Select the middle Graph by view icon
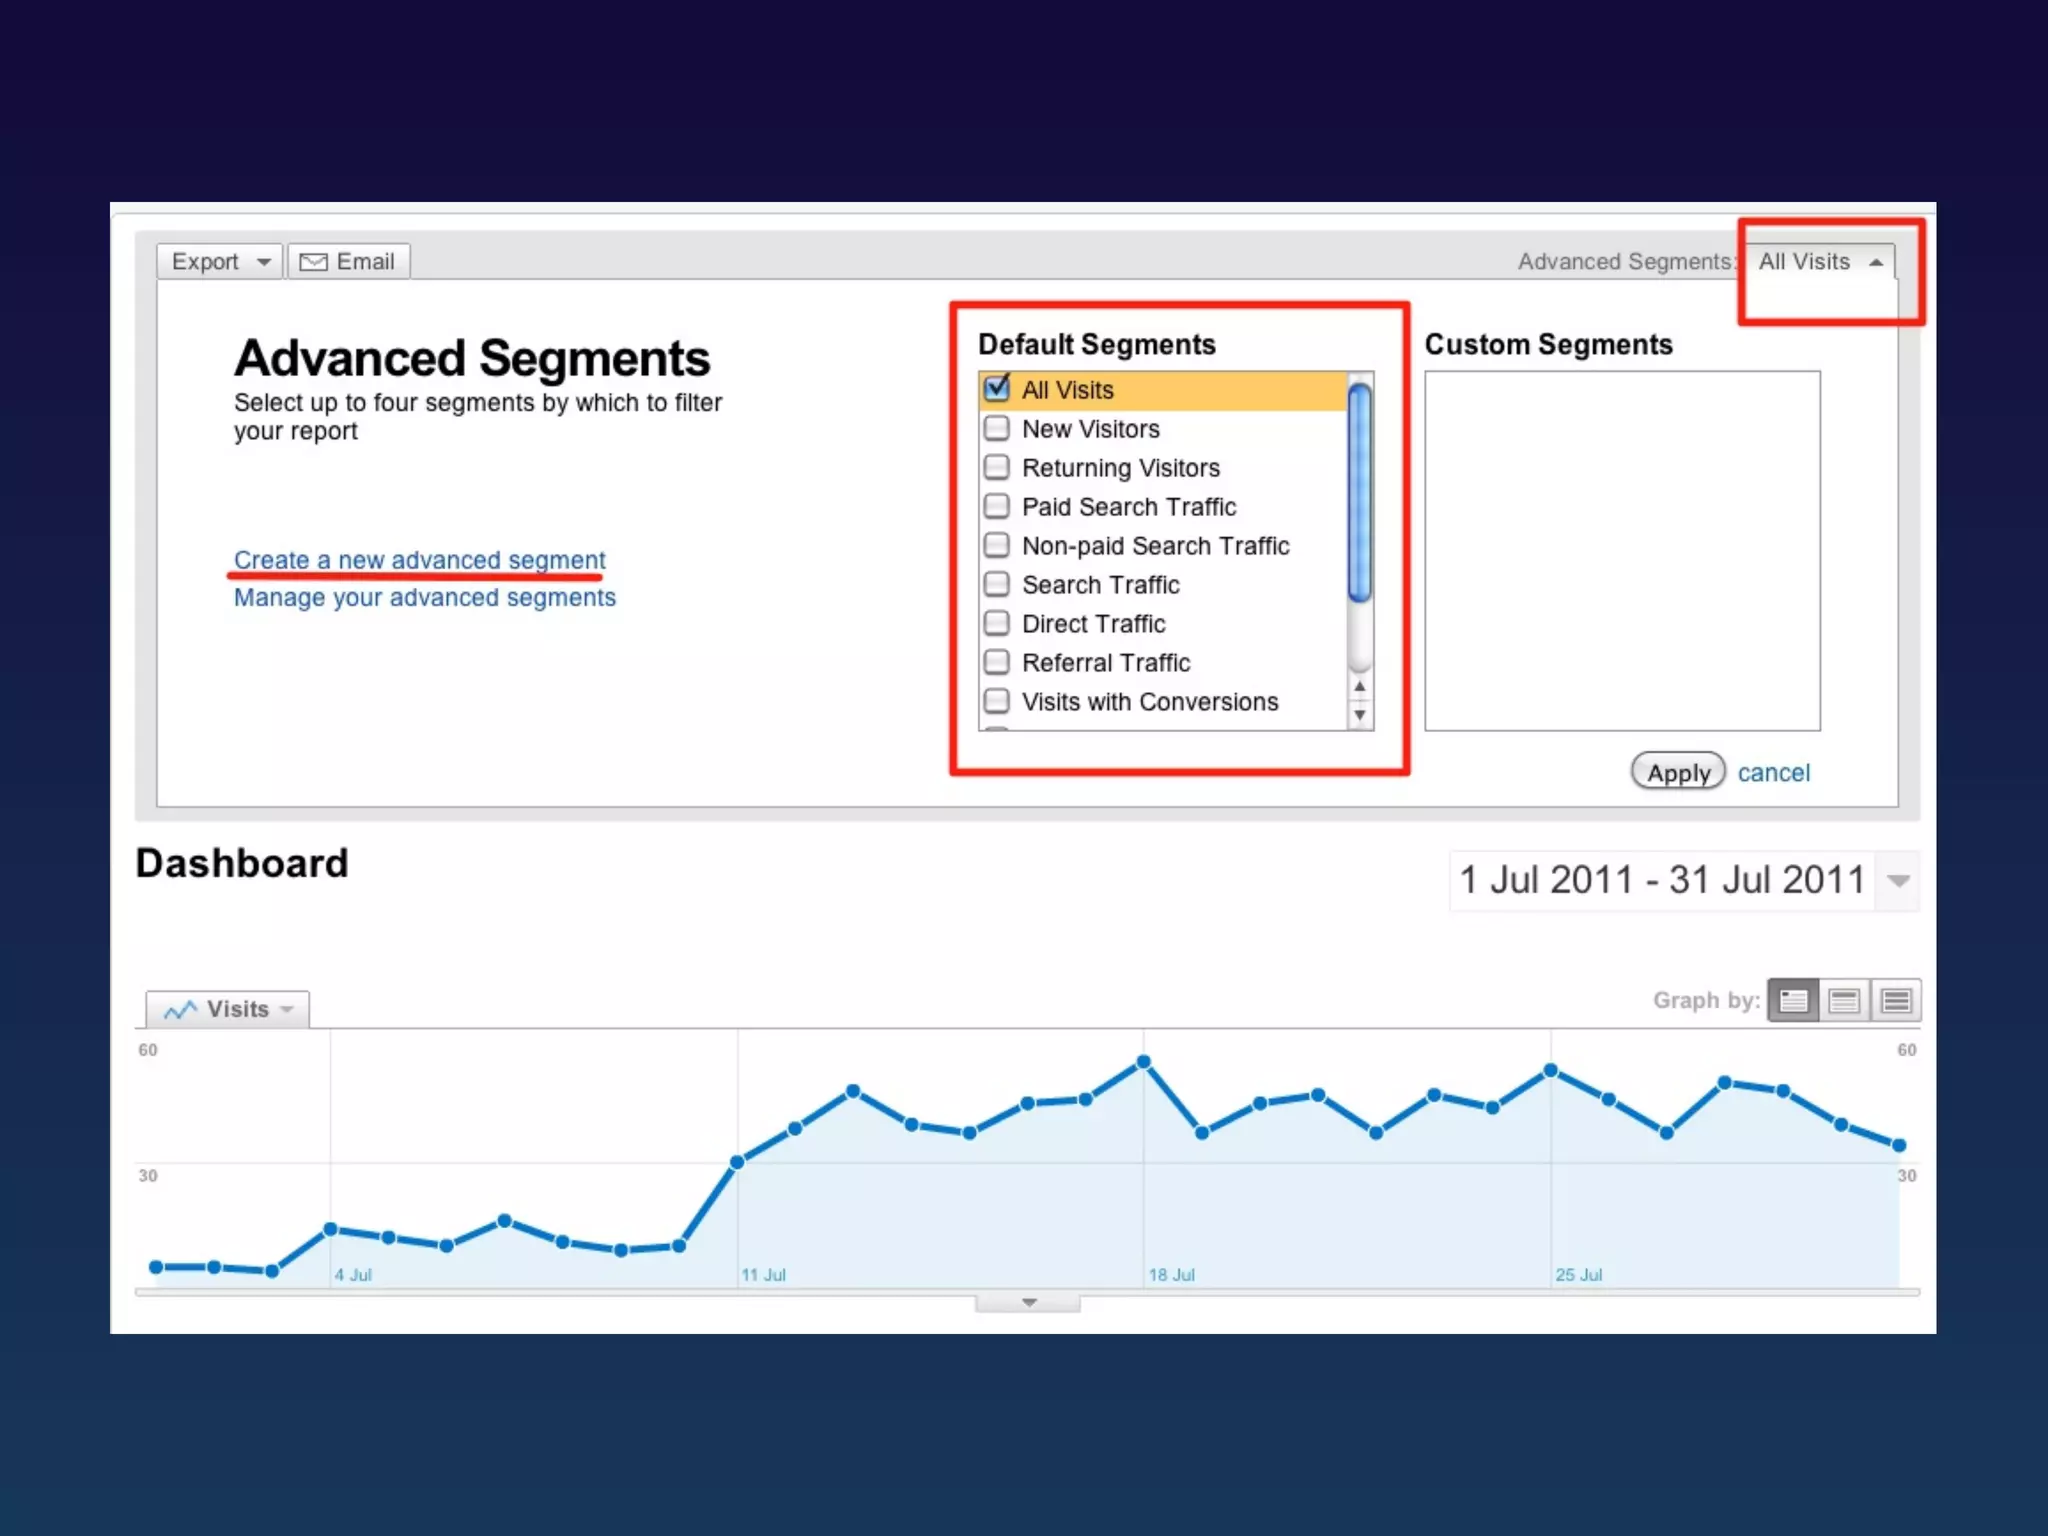This screenshot has height=1536, width=2048. pos(1844,1000)
